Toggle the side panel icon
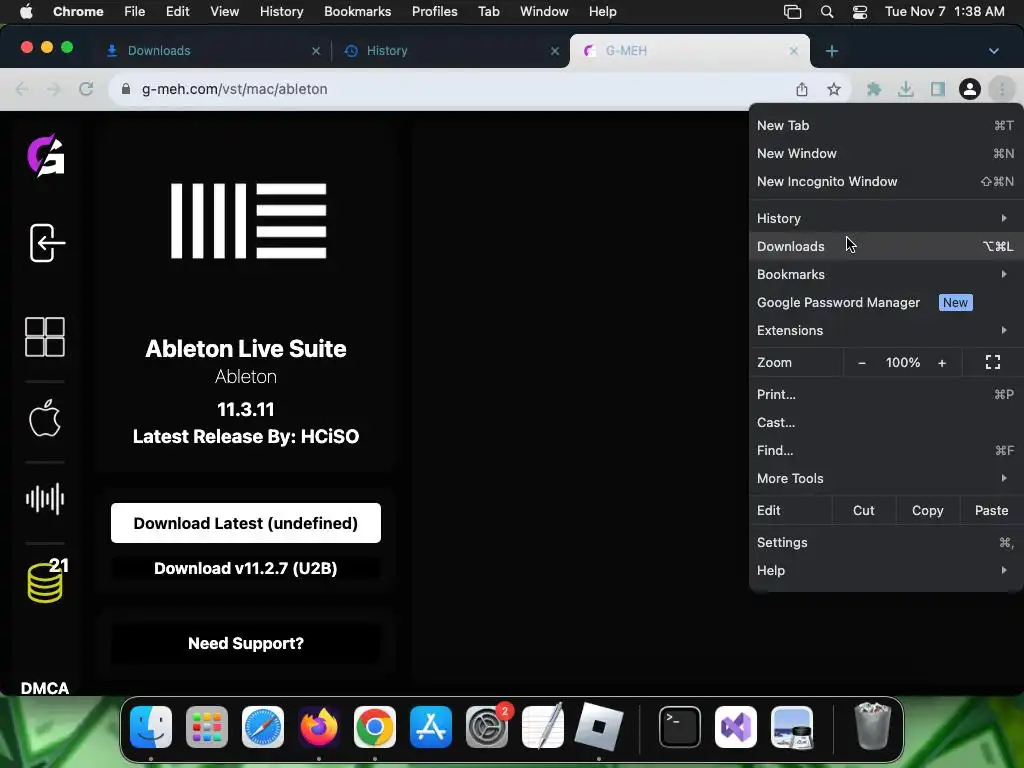The height and width of the screenshot is (768, 1024). [938, 89]
